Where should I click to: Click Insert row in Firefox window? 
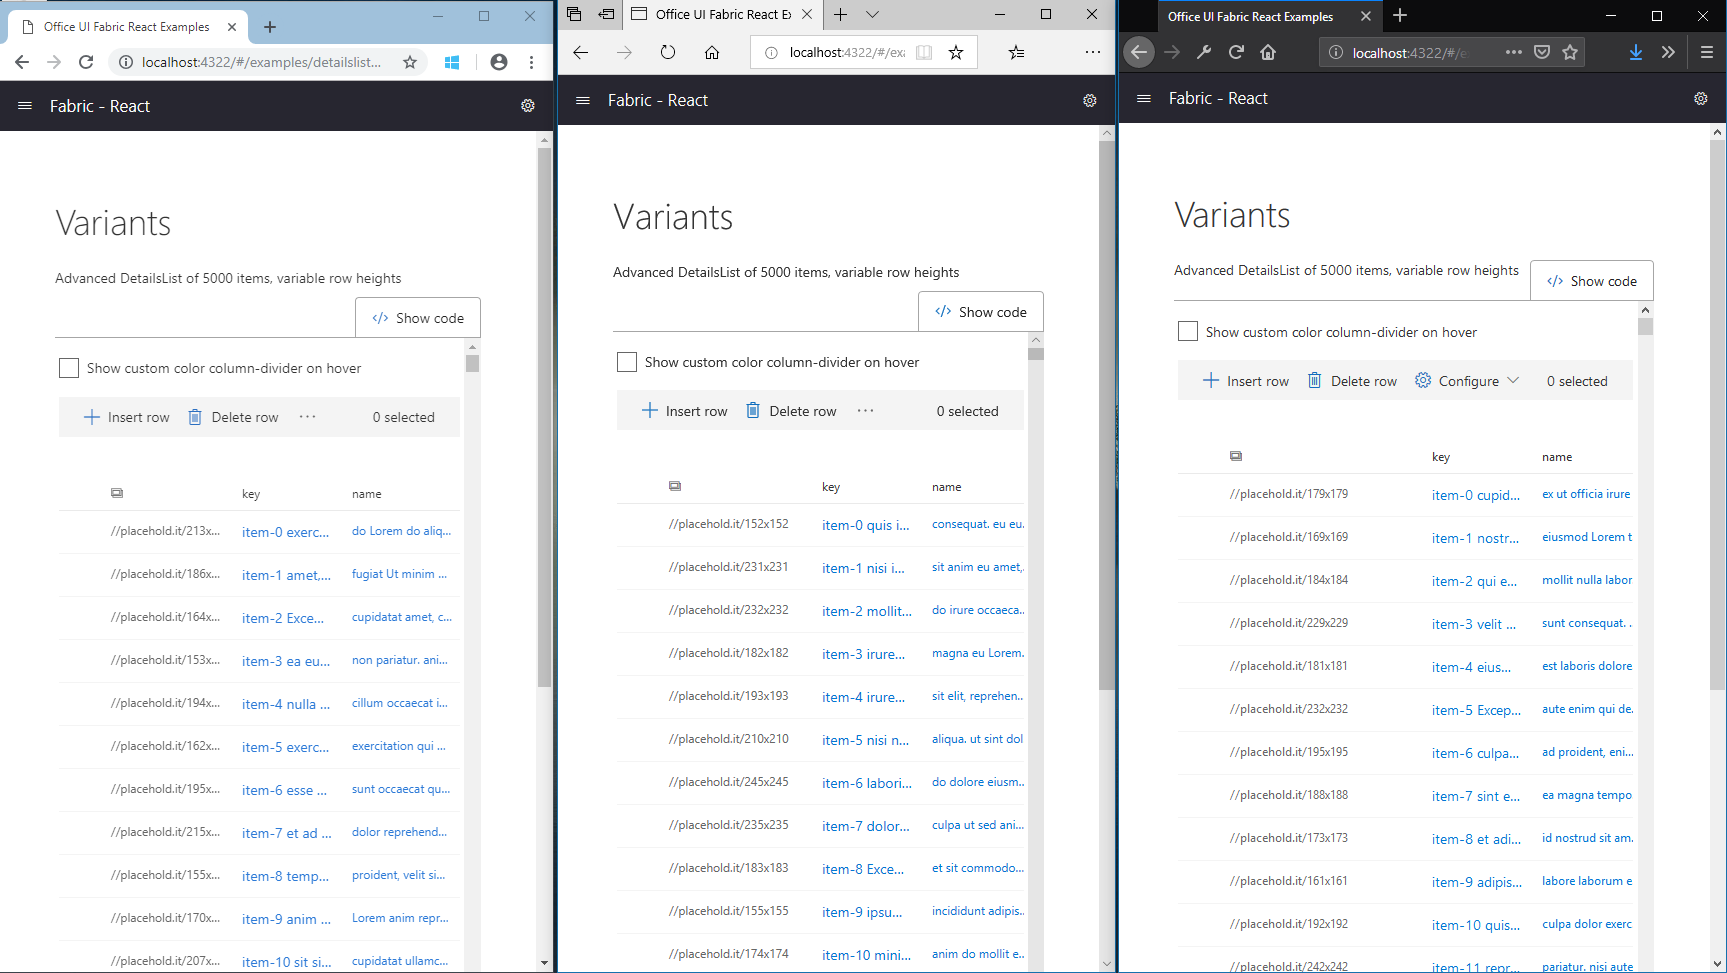pyautogui.click(x=1246, y=381)
